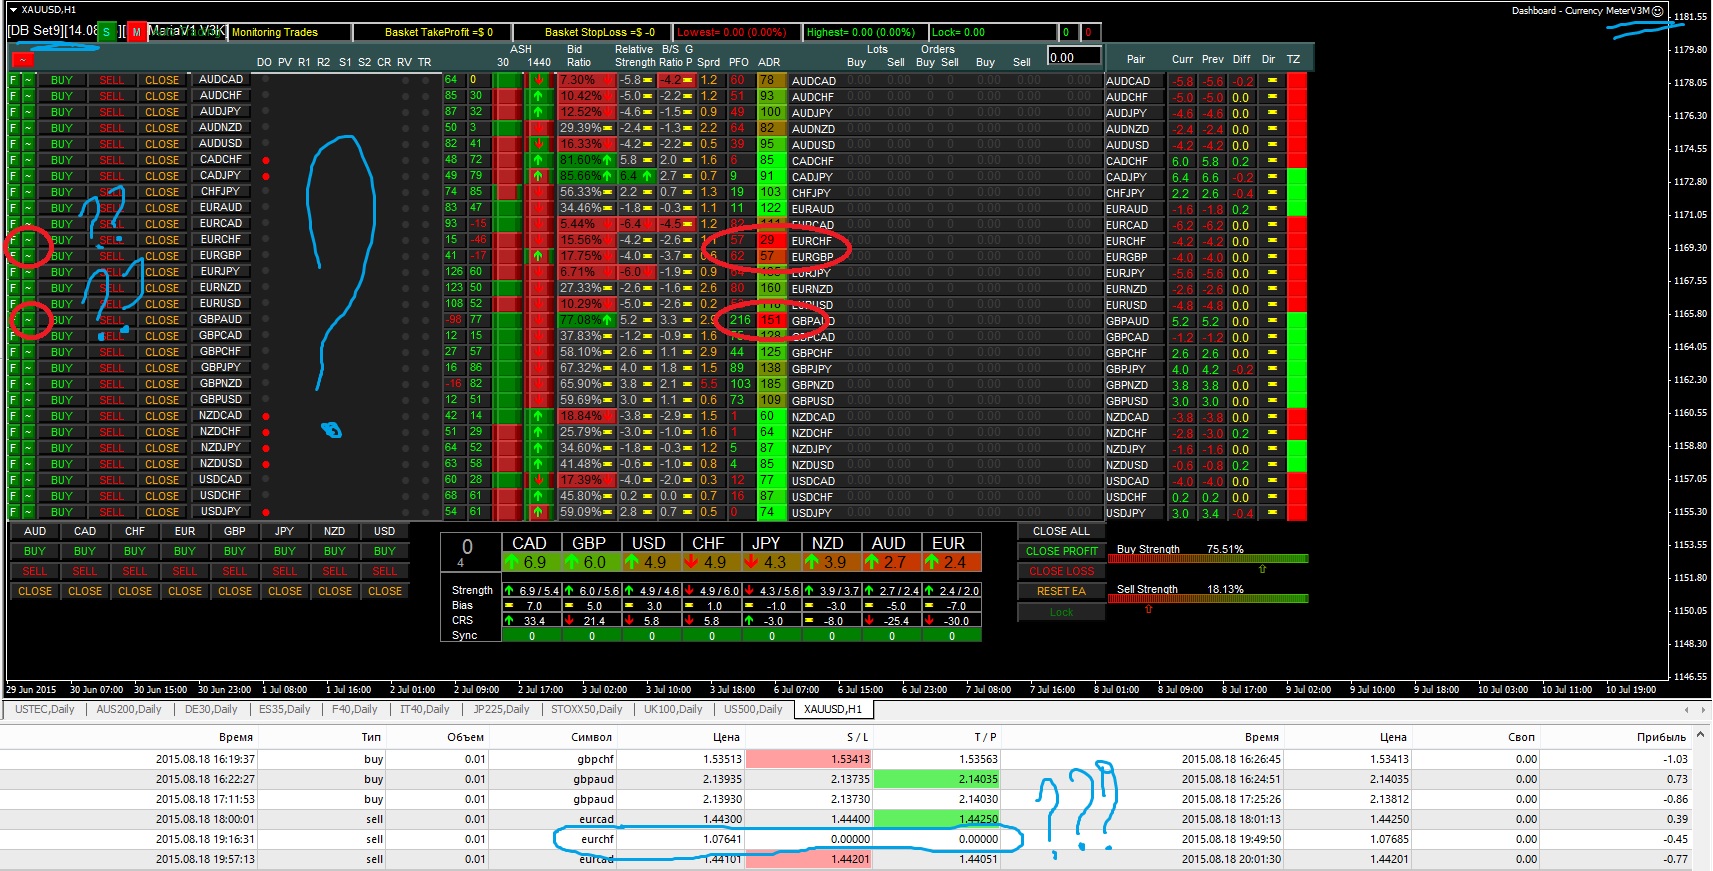Click the tilde icon in the CADJPY row
The image size is (1713, 871).
[28, 176]
